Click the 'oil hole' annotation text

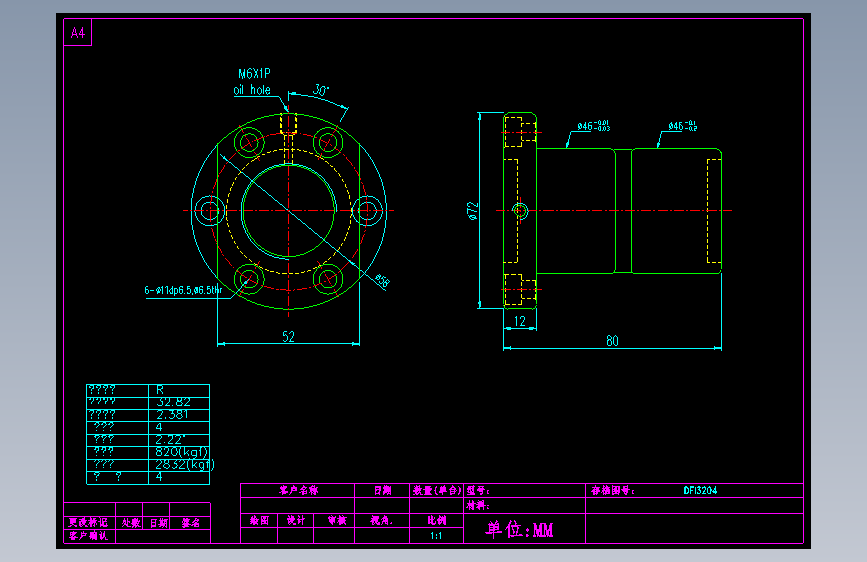point(252,90)
